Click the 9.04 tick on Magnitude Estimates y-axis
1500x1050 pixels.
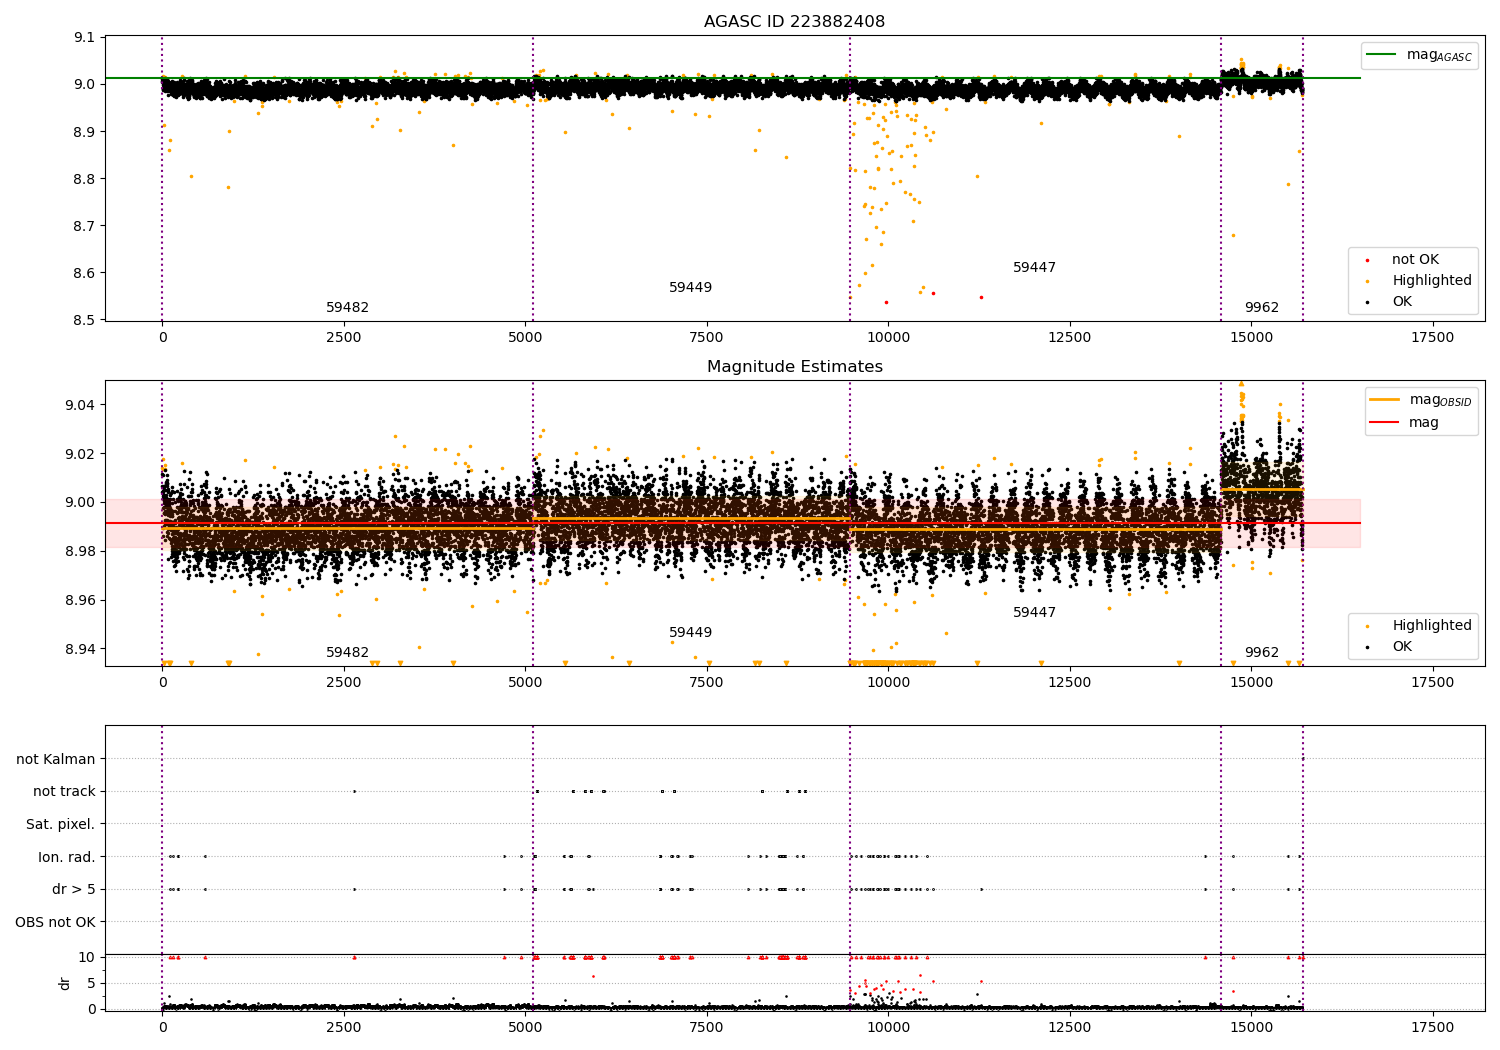pos(80,405)
